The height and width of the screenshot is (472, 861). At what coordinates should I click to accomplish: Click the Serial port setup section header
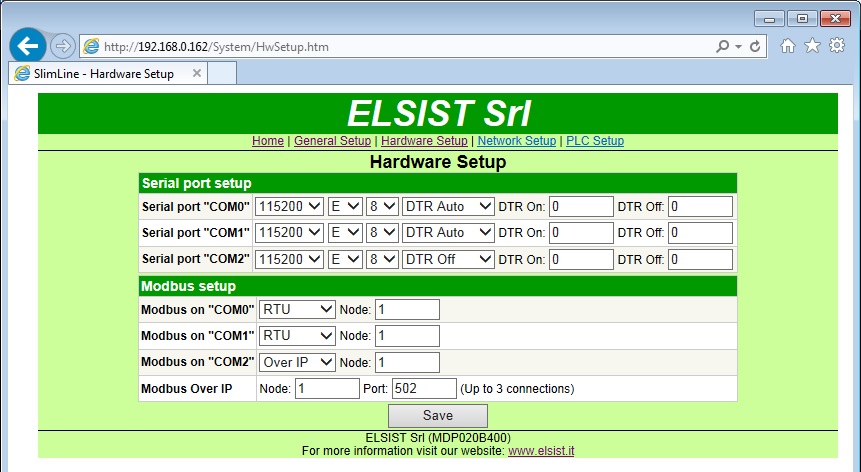(x=438, y=183)
